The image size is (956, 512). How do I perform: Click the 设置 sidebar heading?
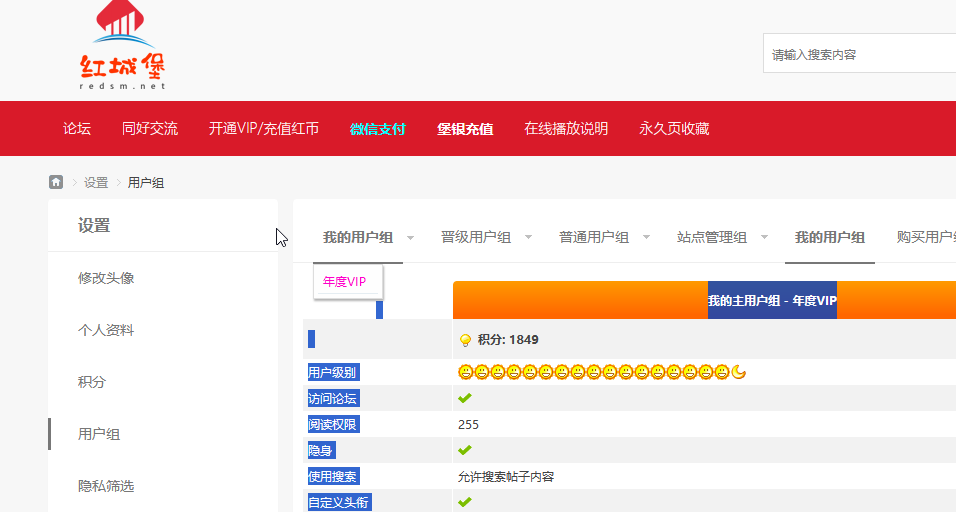coord(94,226)
